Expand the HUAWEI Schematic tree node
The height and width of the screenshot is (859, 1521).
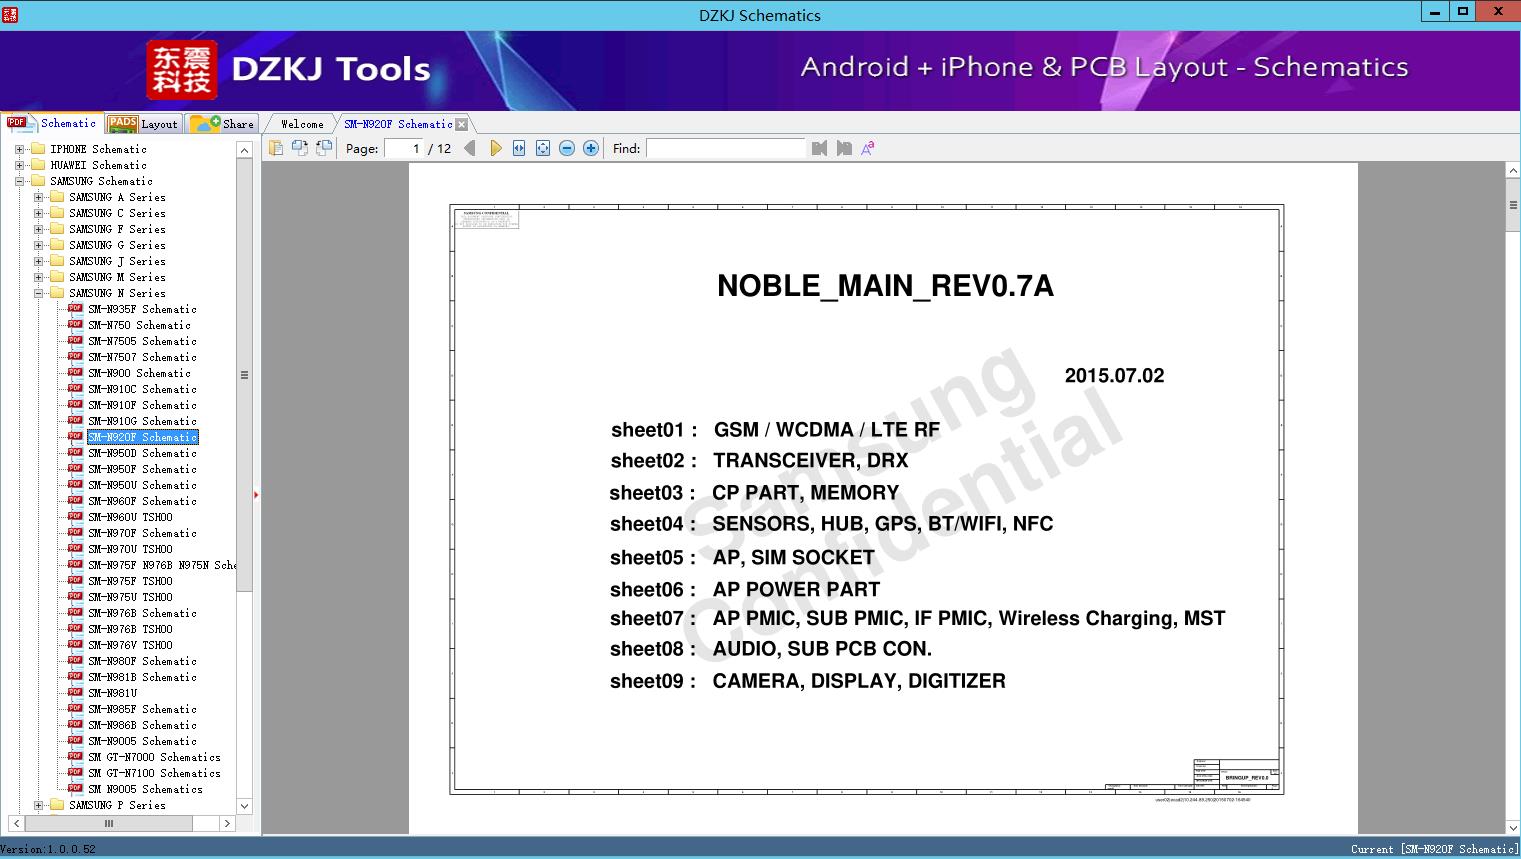click(19, 165)
